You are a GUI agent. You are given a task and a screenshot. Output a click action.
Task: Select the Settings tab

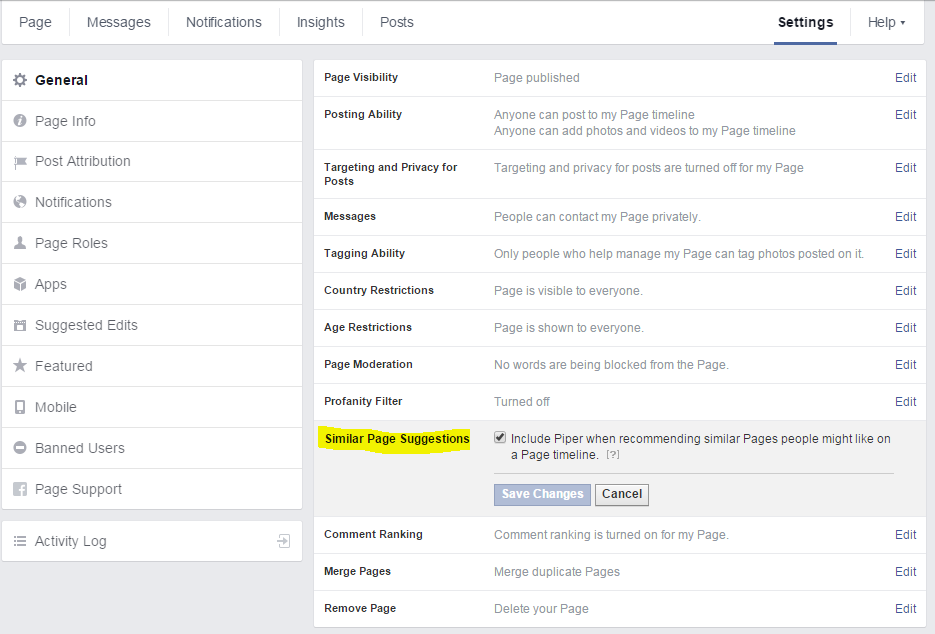806,23
